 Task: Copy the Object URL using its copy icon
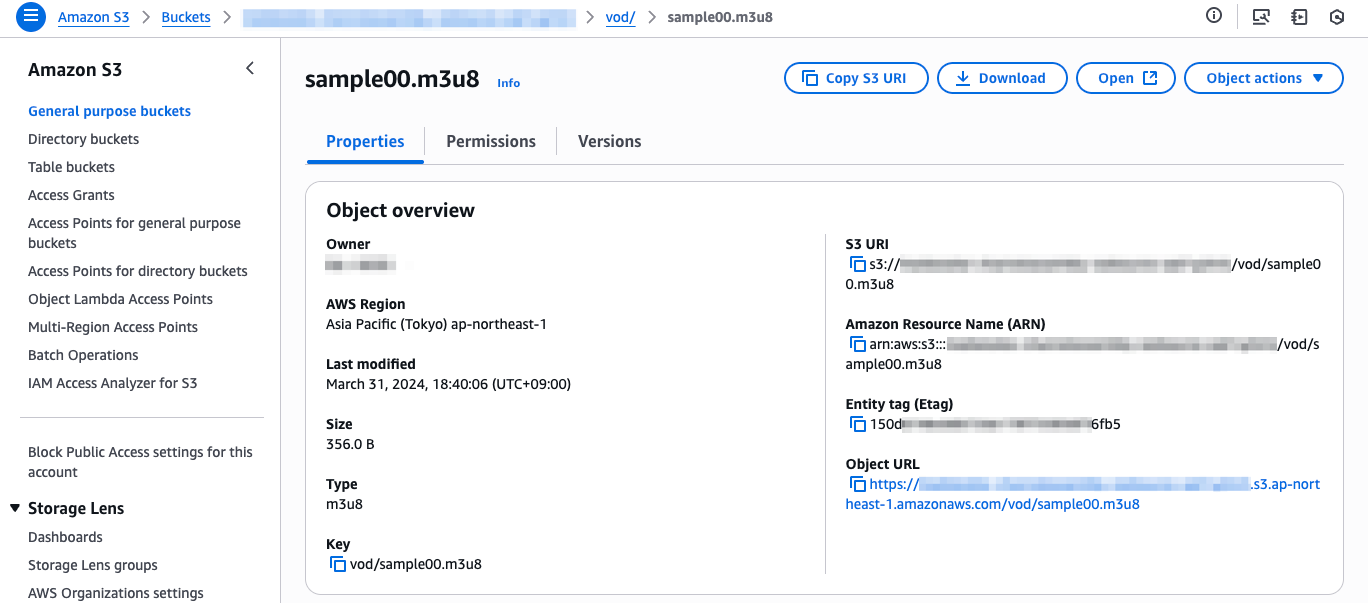coord(857,484)
